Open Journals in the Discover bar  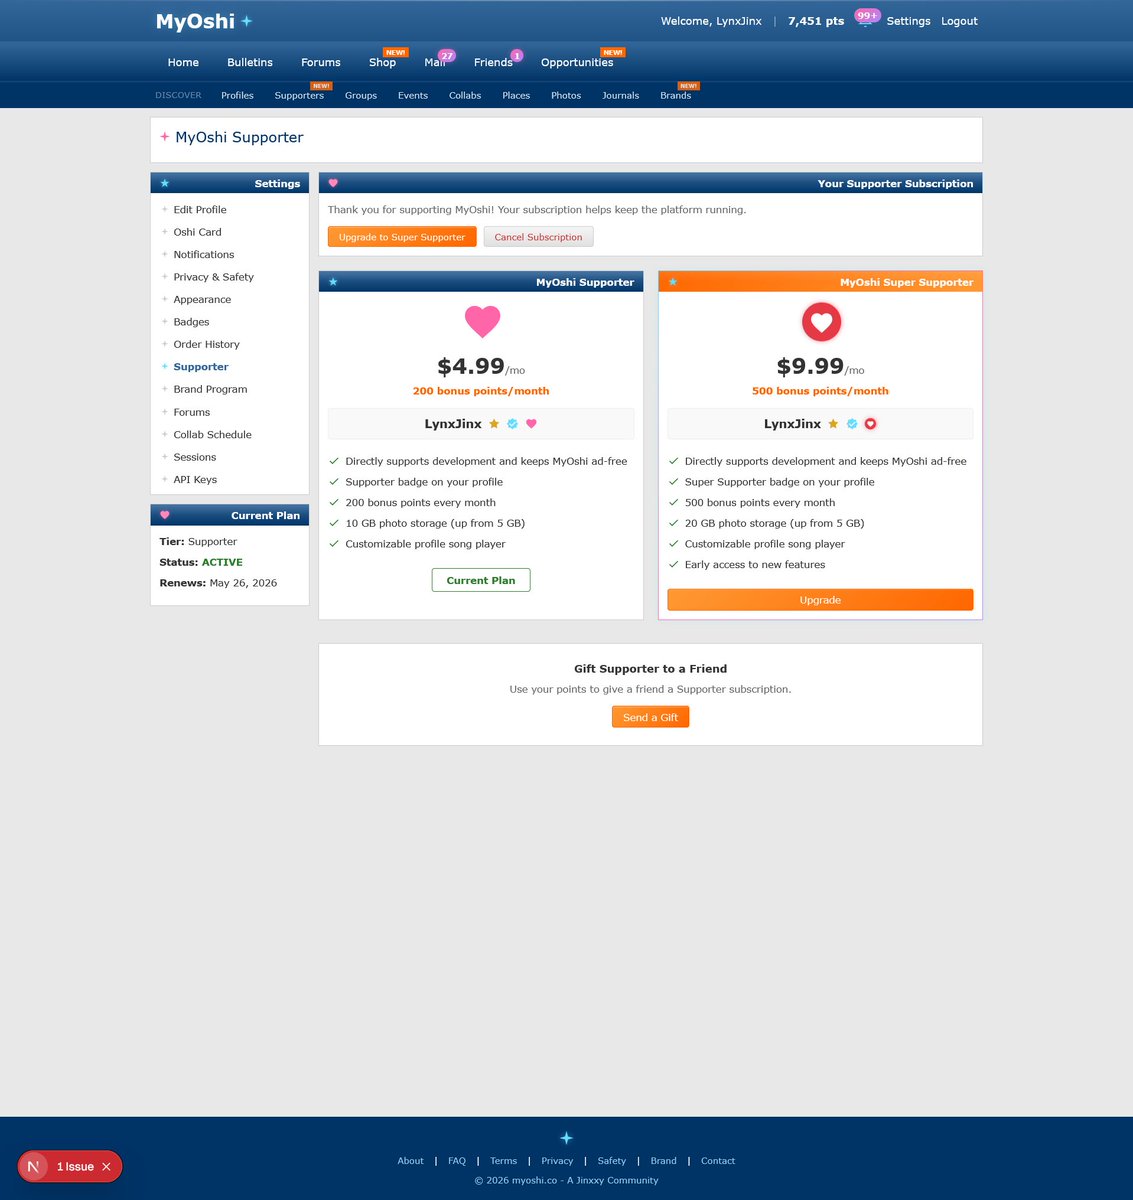(620, 95)
